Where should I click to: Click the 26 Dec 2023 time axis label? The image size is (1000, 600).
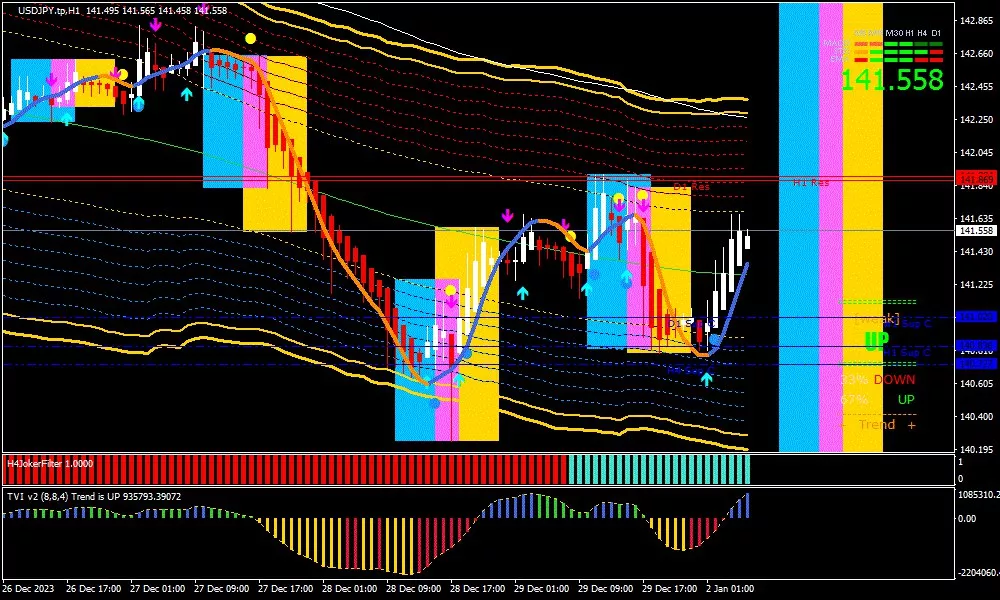(x=29, y=589)
